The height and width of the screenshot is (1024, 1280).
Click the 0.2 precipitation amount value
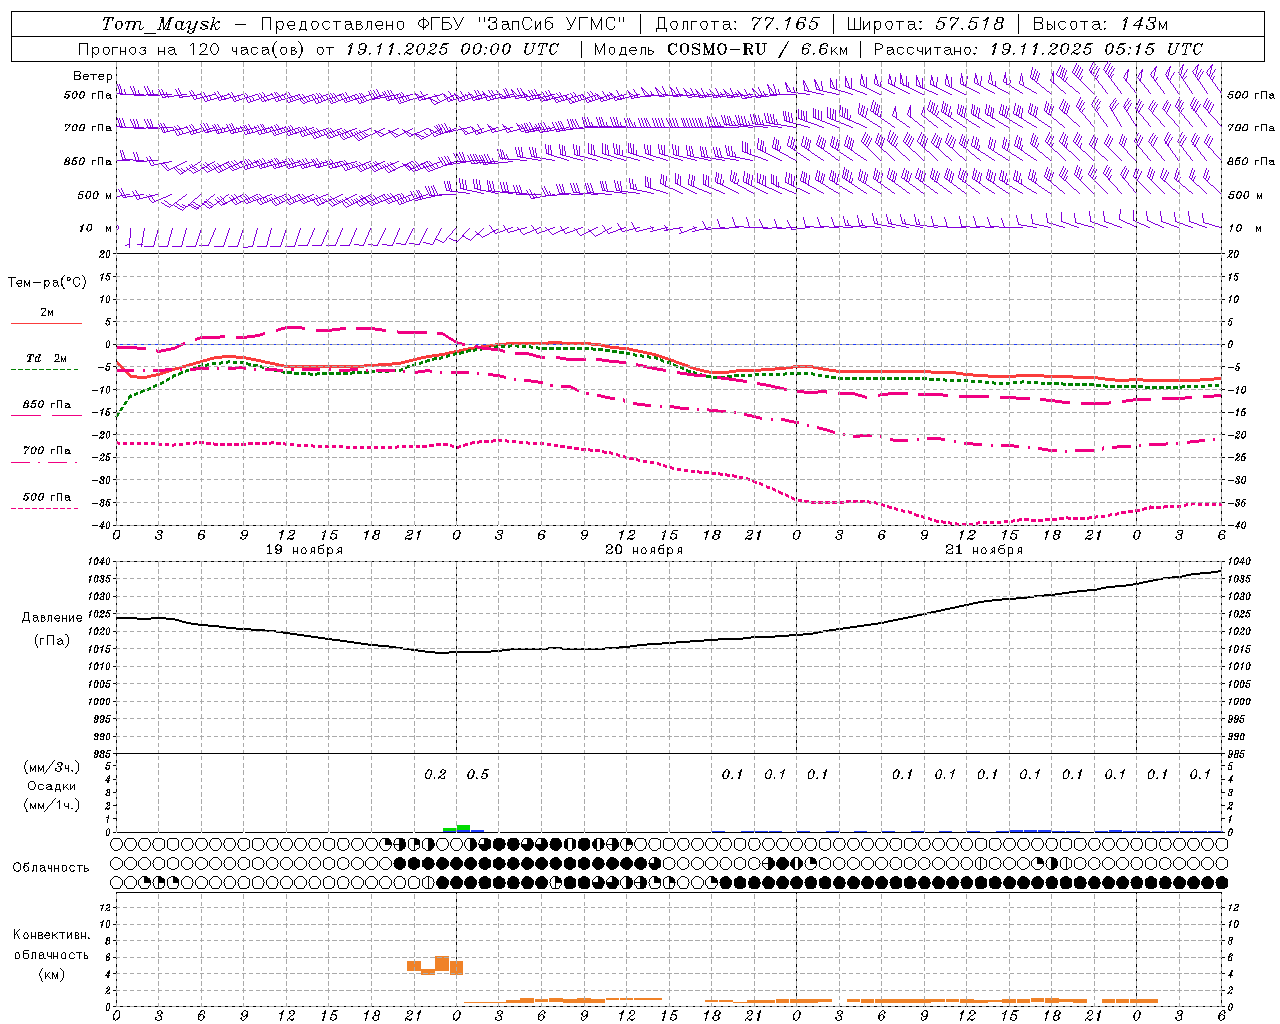click(x=435, y=774)
